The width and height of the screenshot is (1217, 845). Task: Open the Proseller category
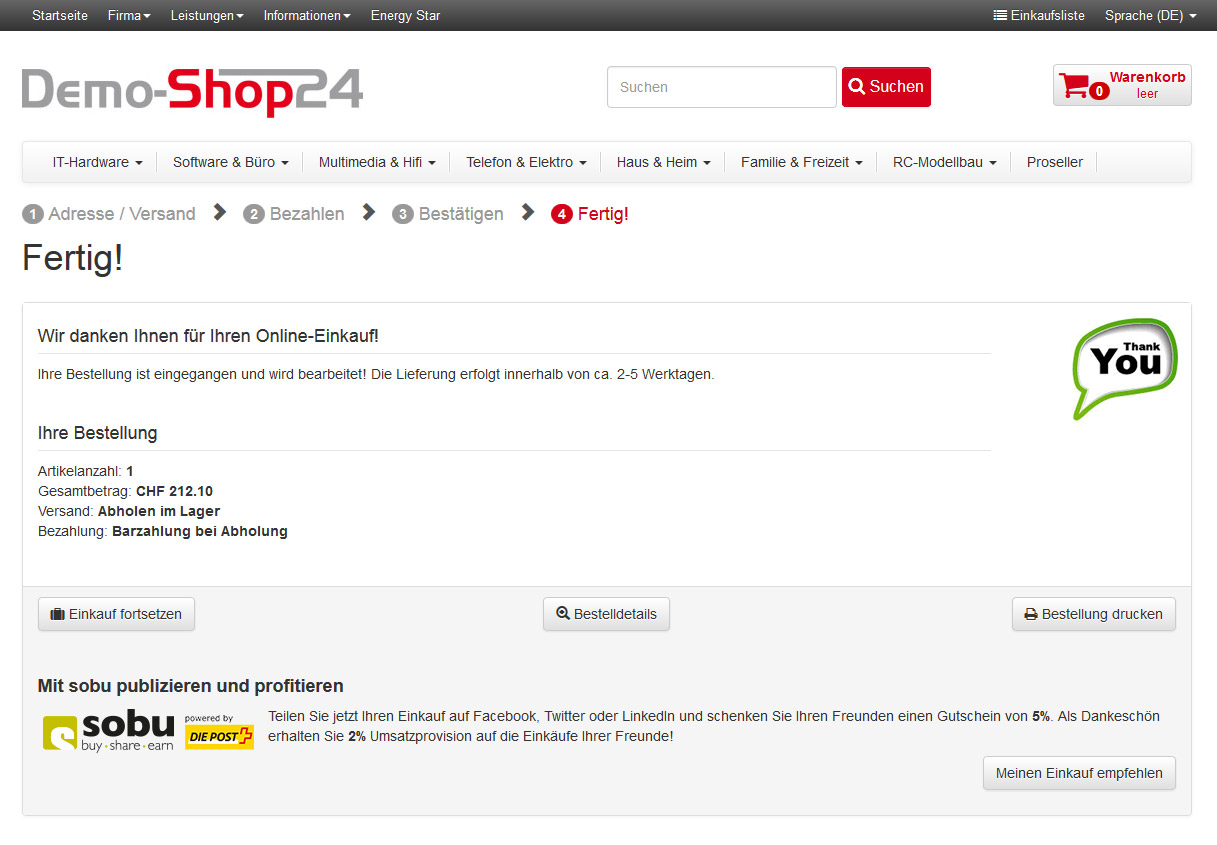pyautogui.click(x=1054, y=162)
